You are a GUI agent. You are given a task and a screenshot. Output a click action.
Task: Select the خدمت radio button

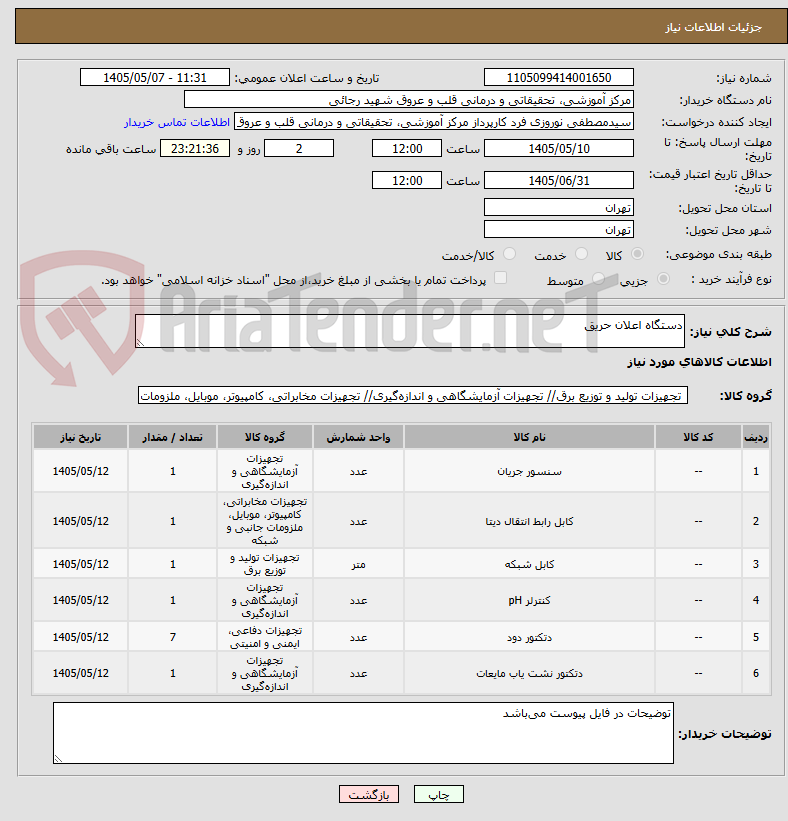(x=581, y=254)
